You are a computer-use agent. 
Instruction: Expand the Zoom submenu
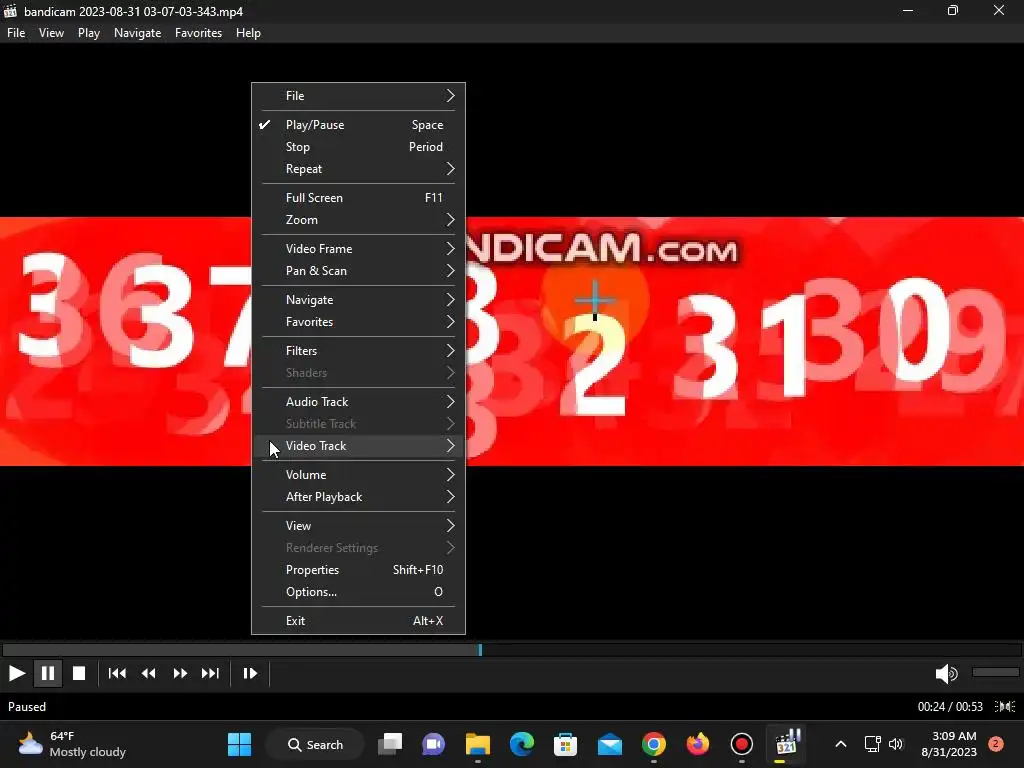pyautogui.click(x=359, y=220)
